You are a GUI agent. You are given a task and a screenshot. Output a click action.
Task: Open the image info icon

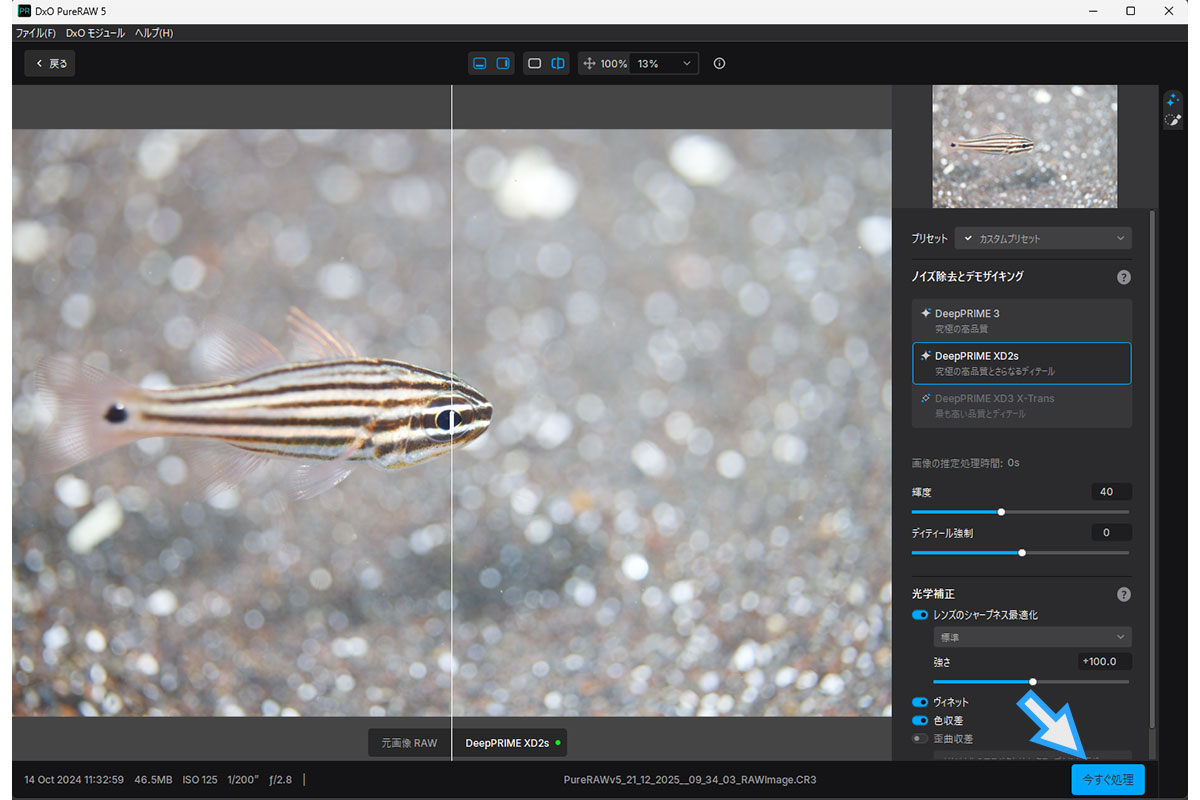tap(719, 63)
